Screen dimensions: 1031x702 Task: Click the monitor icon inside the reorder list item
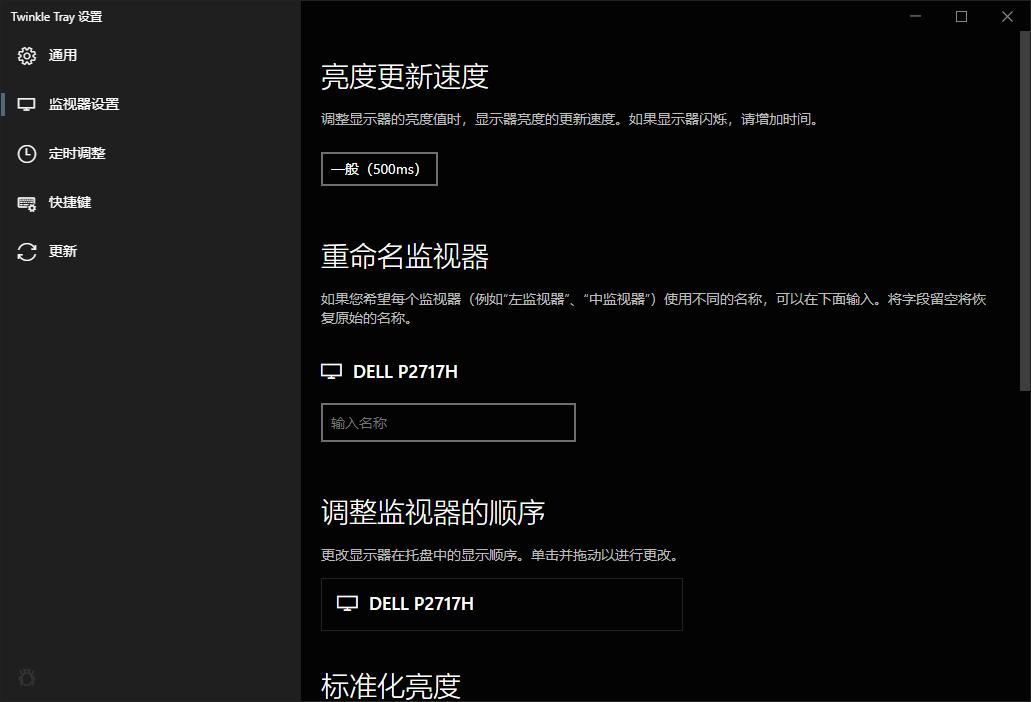point(347,603)
